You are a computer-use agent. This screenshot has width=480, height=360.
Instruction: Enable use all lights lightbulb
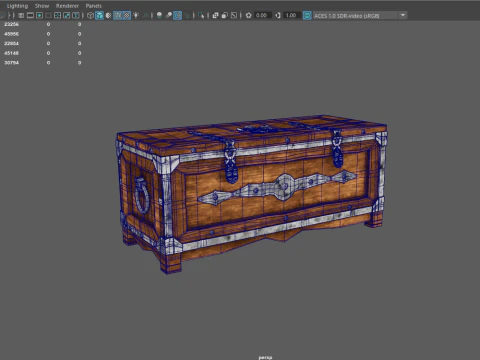click(x=136, y=15)
